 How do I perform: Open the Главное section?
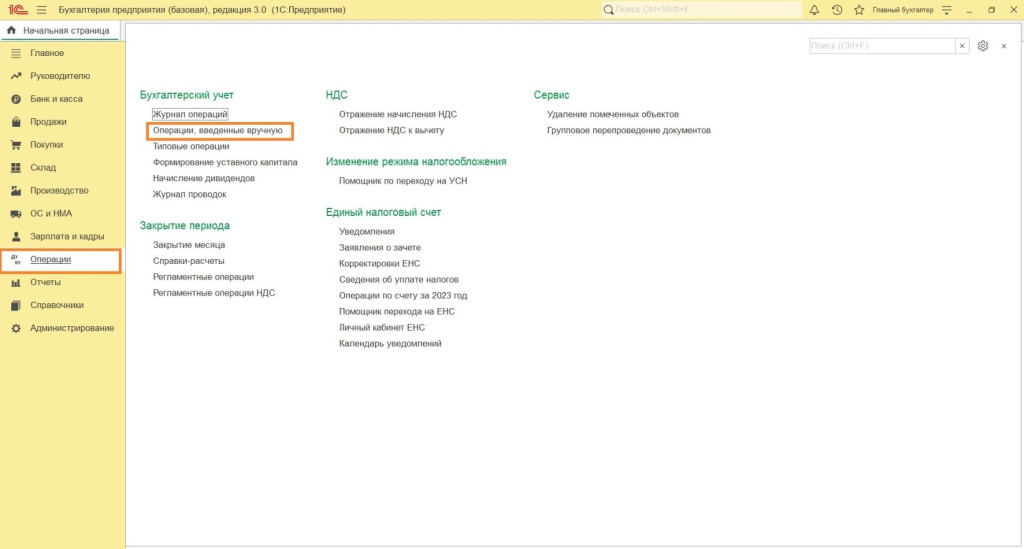(x=47, y=53)
